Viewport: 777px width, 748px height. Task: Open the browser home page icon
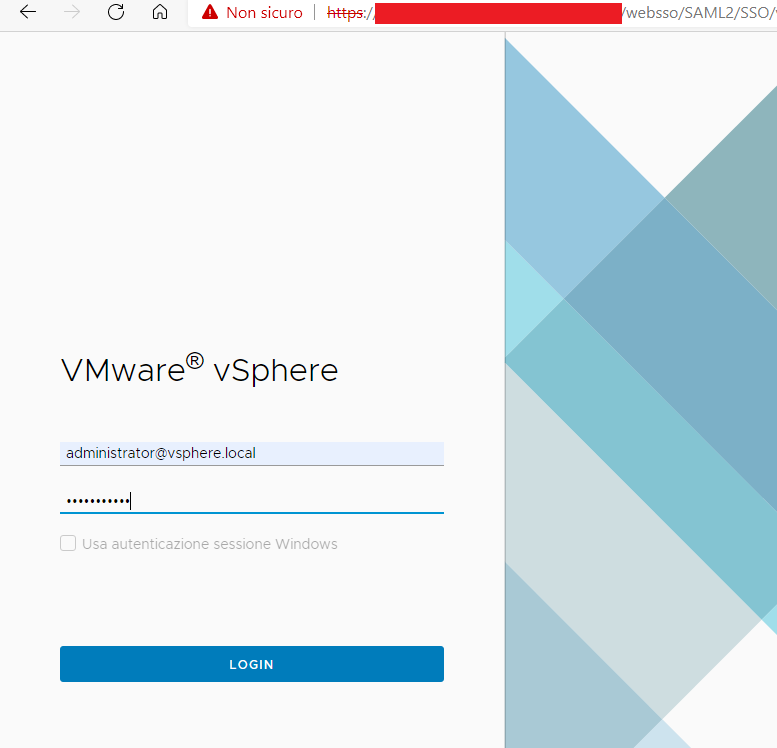tap(160, 12)
